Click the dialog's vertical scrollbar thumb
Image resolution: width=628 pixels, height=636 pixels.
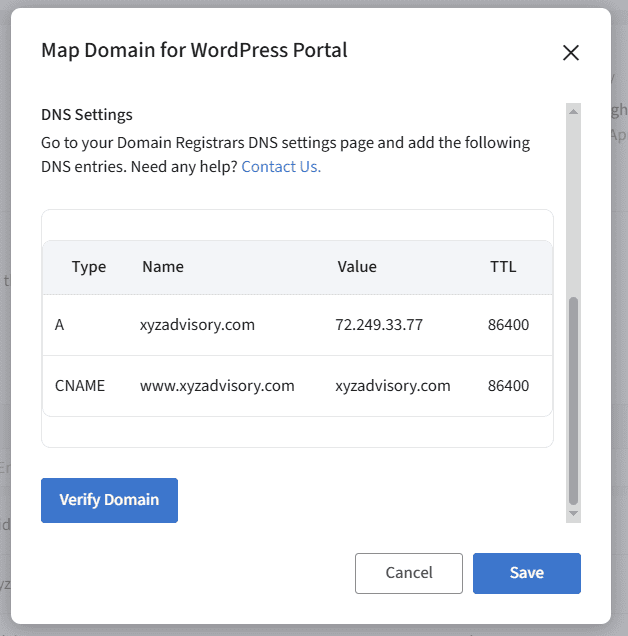click(573, 400)
